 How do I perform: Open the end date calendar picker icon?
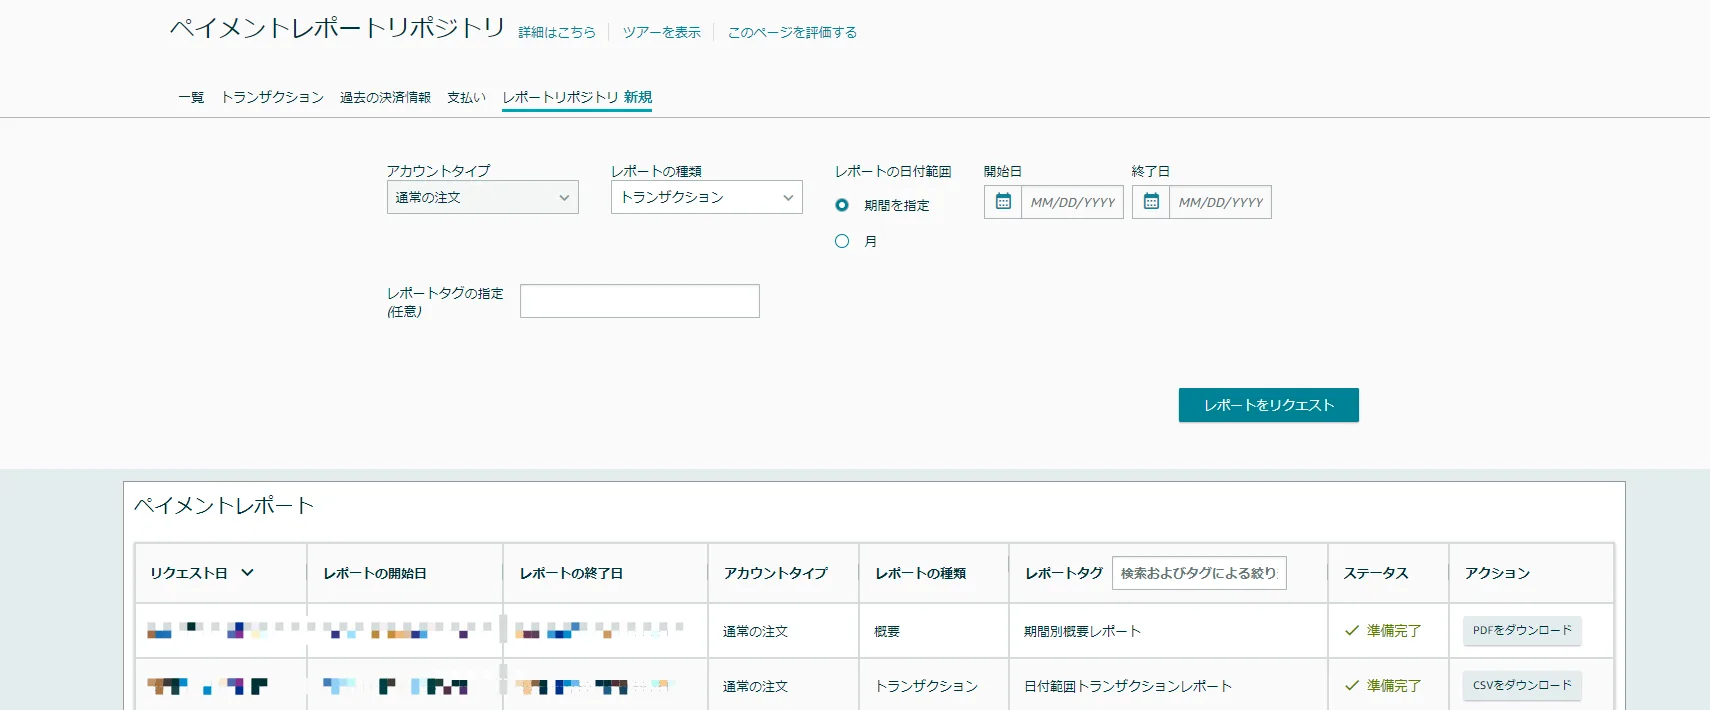[1151, 202]
